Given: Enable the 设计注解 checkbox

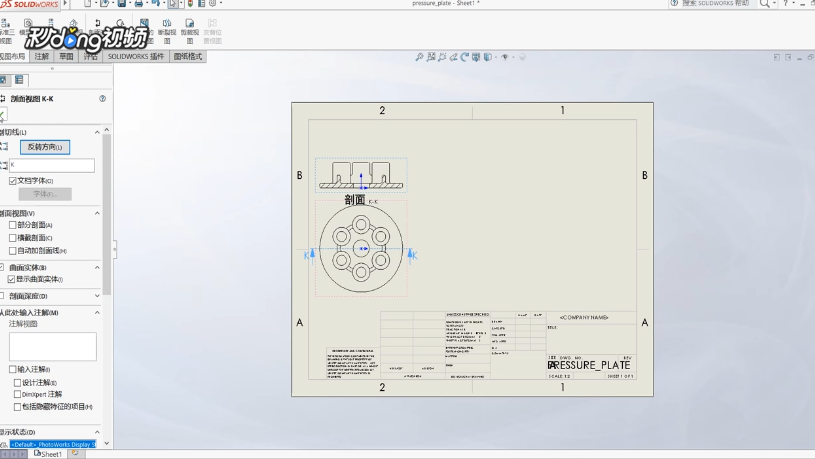Looking at the screenshot, I should [17, 383].
